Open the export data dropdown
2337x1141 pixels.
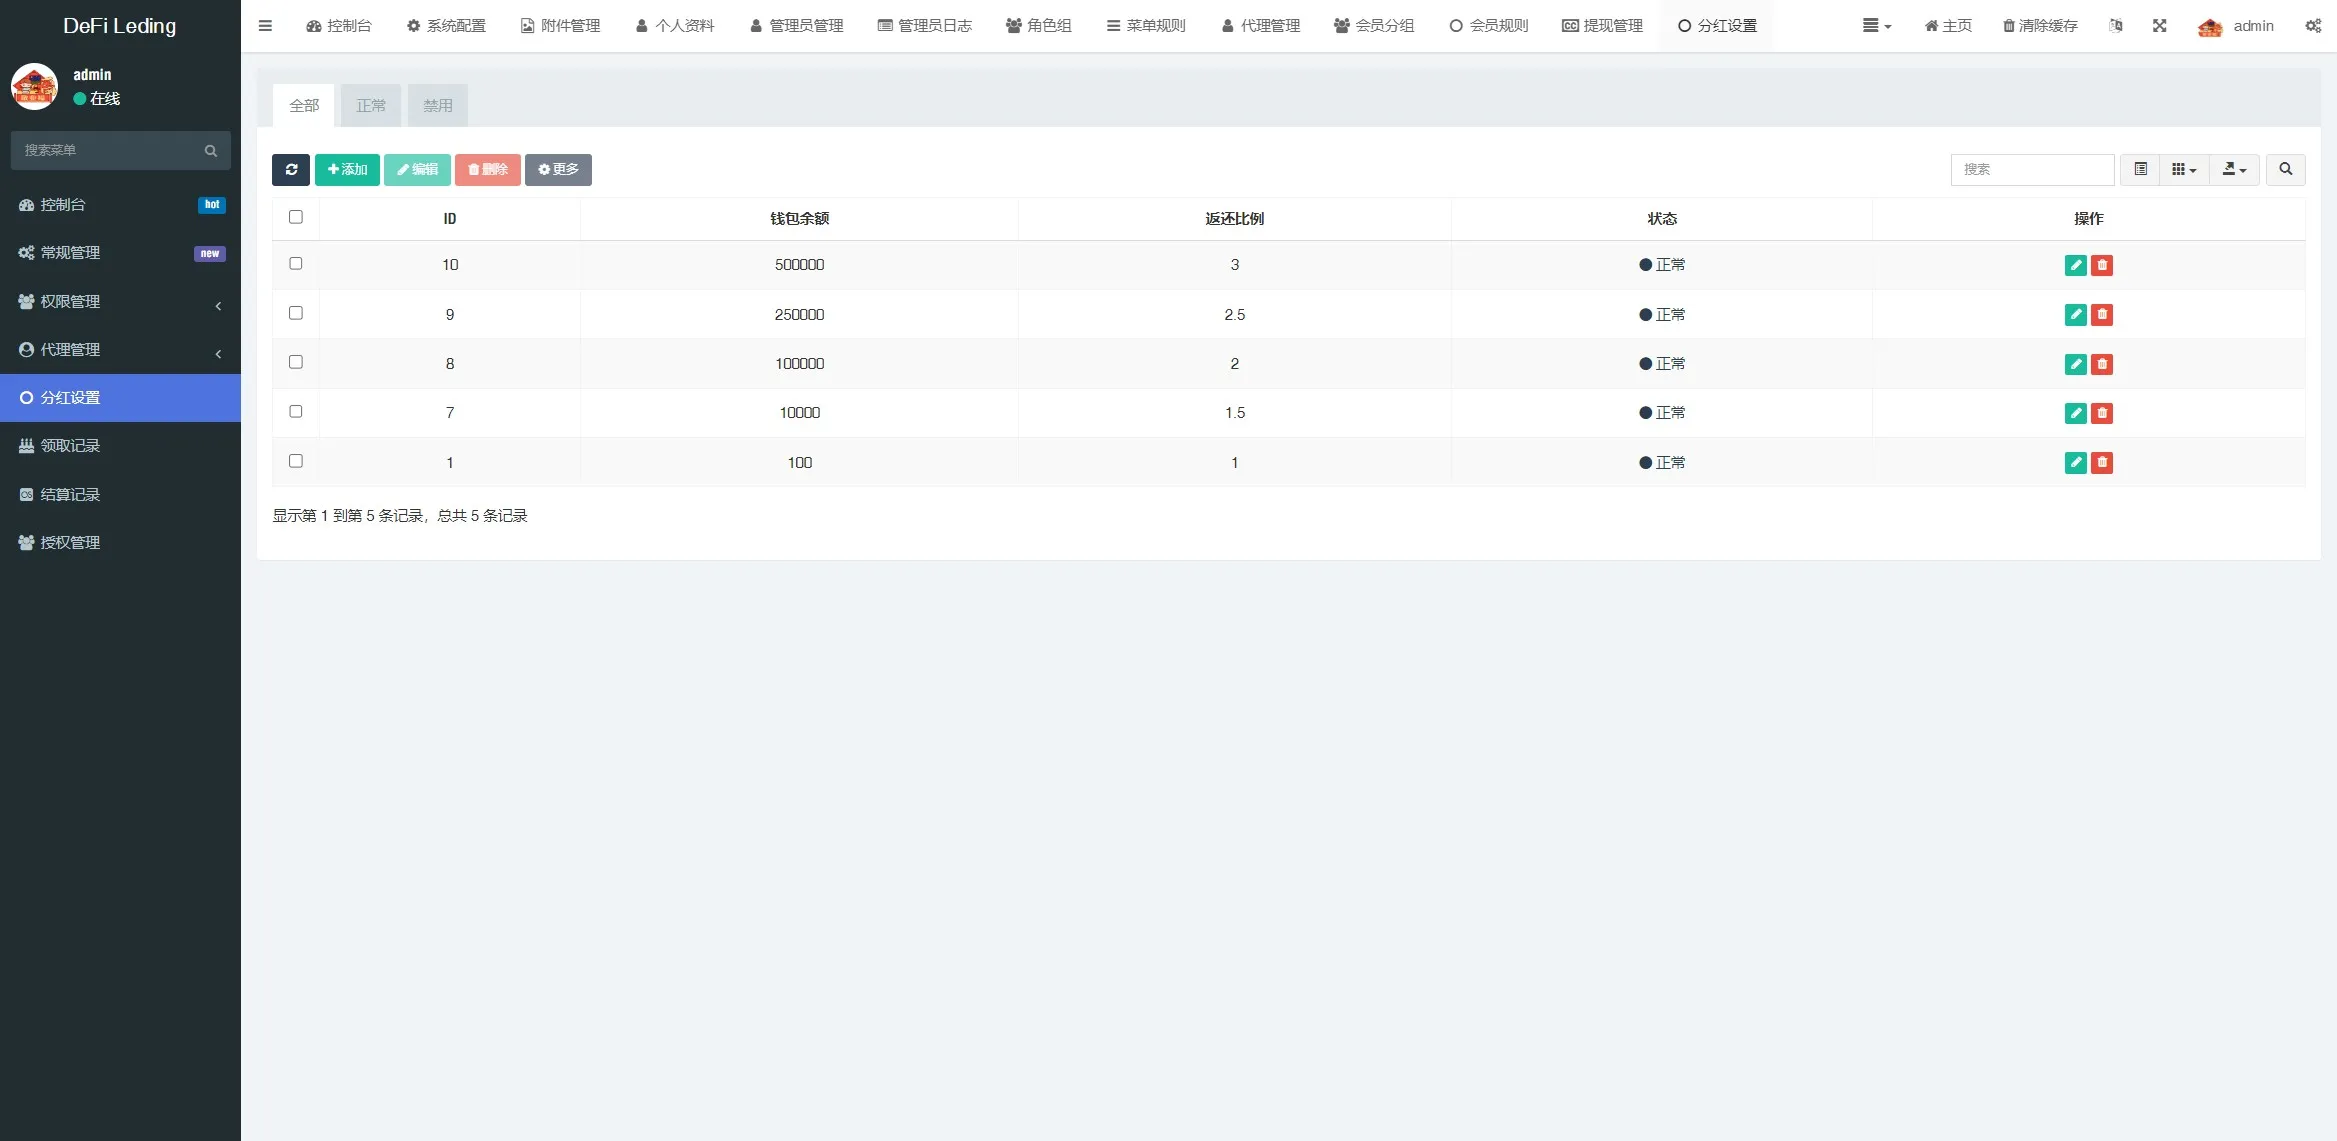pos(2234,170)
